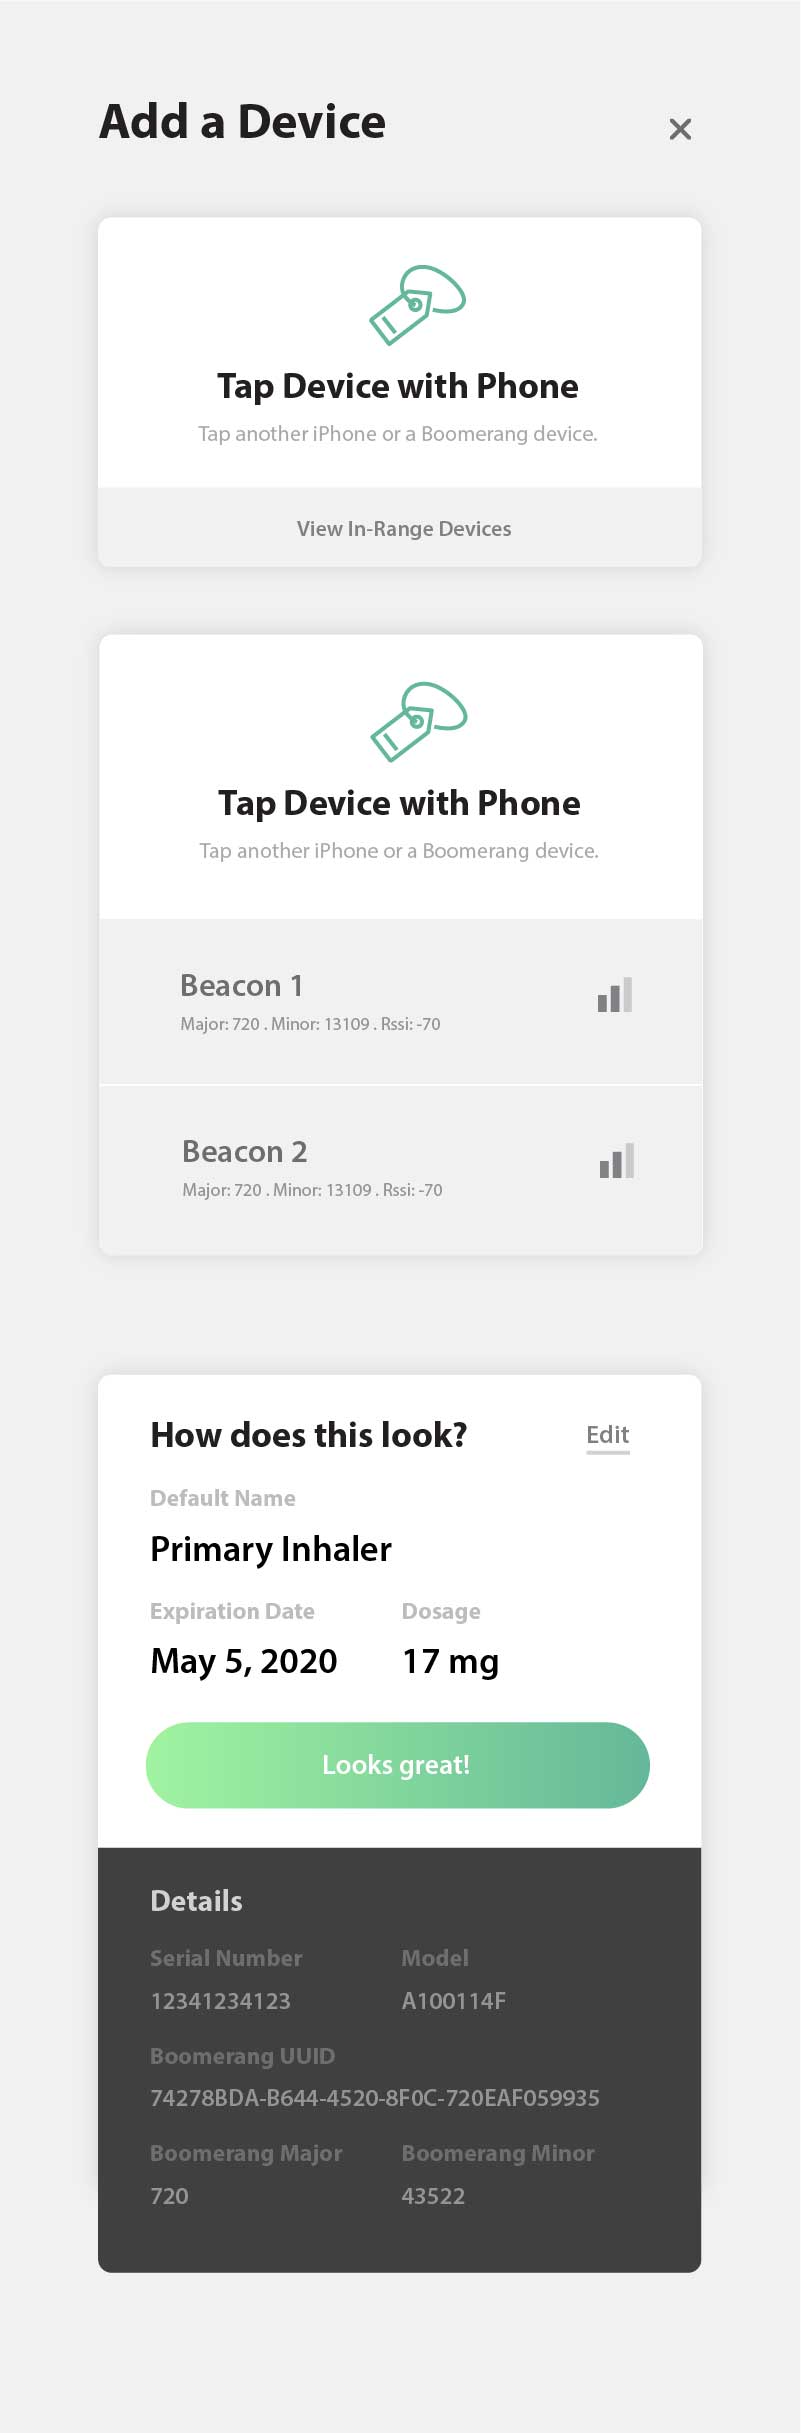
Task: Select Beacon 1 from the list
Action: pos(310,1001)
